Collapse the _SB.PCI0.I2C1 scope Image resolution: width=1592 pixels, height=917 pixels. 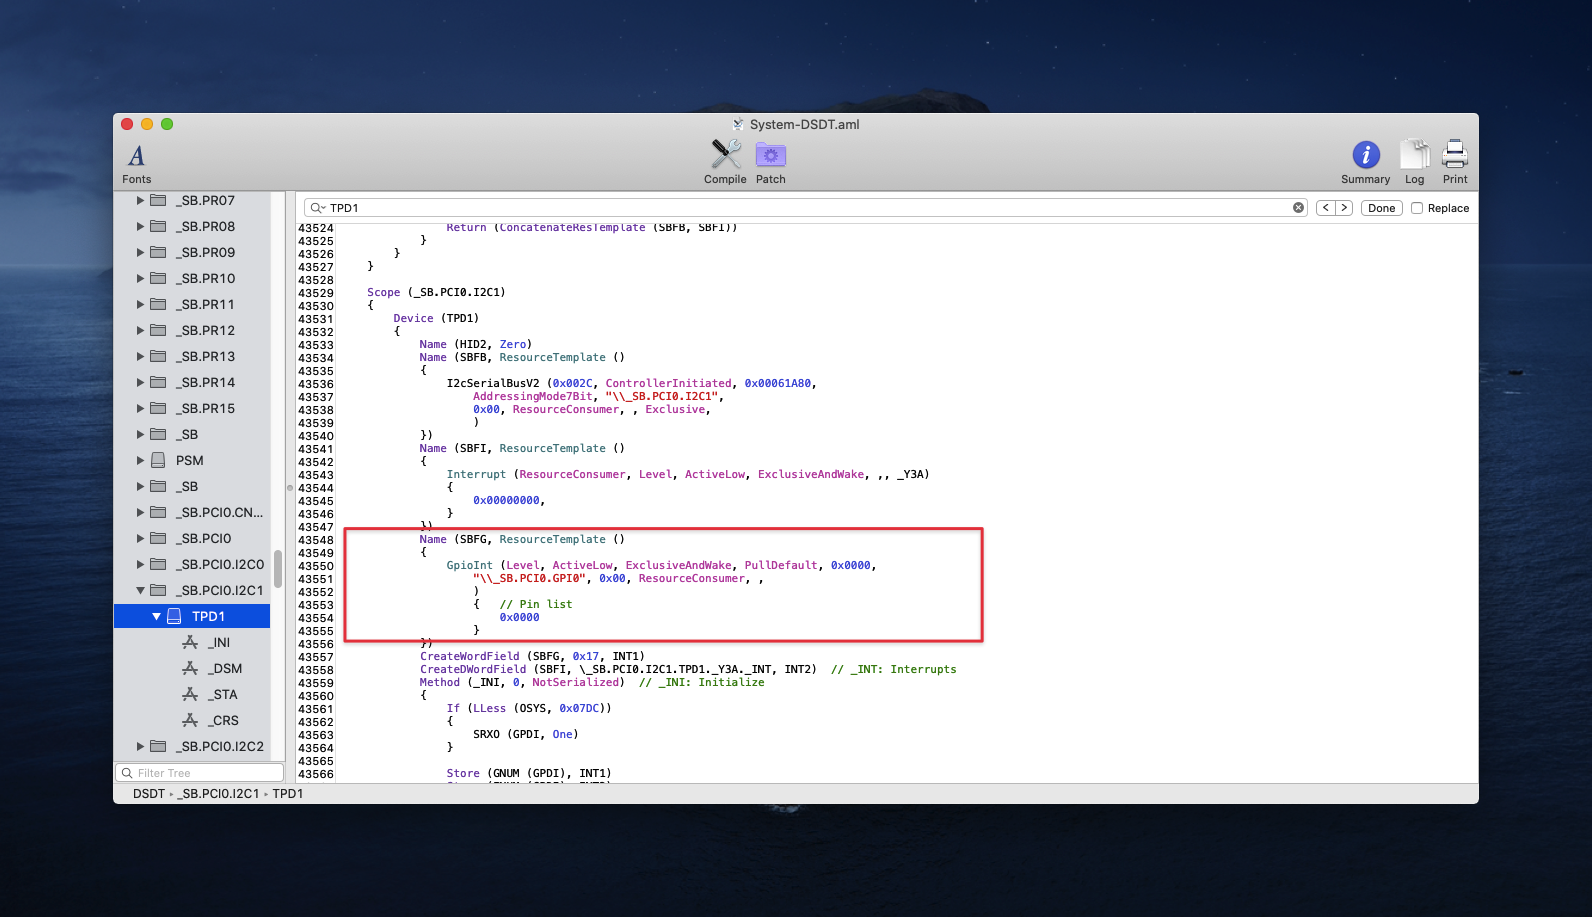click(x=141, y=591)
